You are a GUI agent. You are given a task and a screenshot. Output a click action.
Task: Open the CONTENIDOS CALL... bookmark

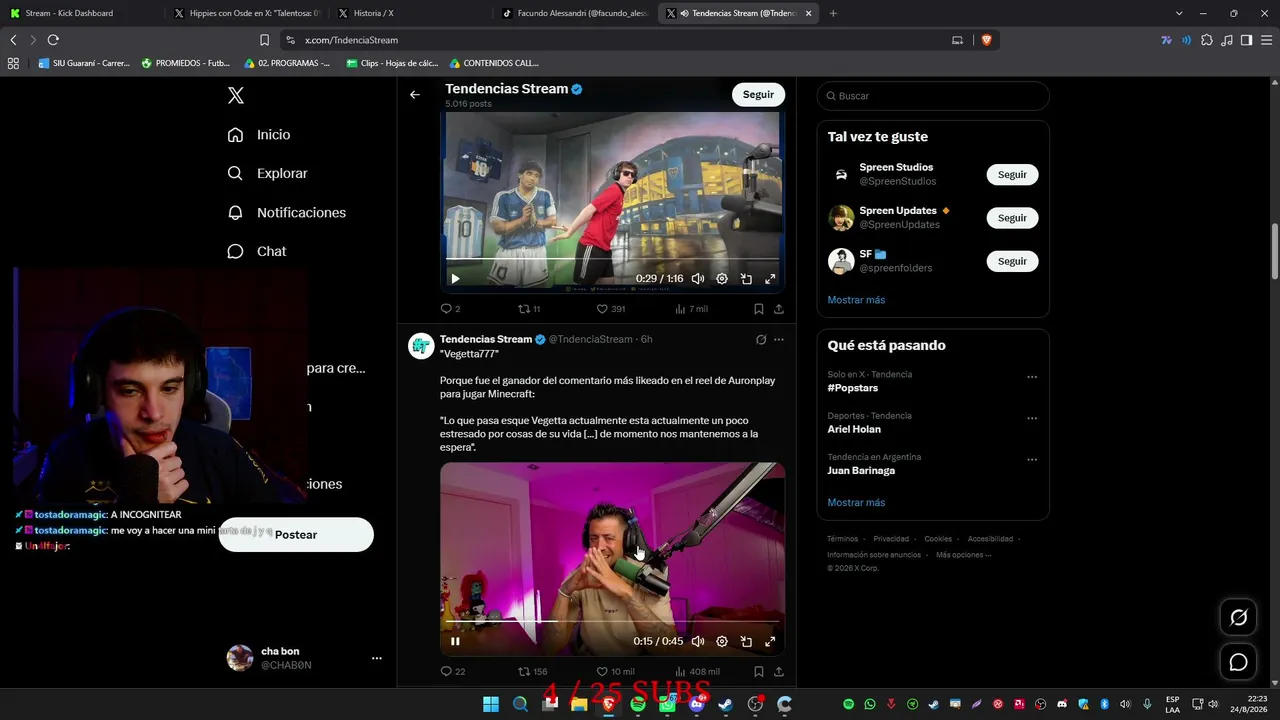pyautogui.click(x=494, y=63)
